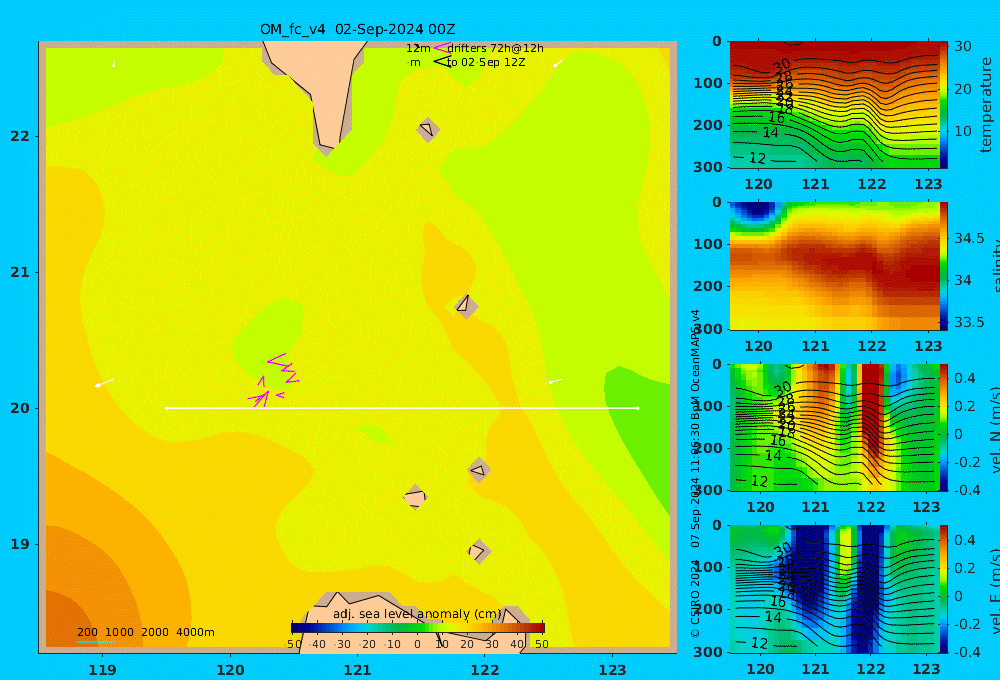Click longitude label "119" on main map axis
Viewport: 1000px width, 680px height.
[x=102, y=670]
